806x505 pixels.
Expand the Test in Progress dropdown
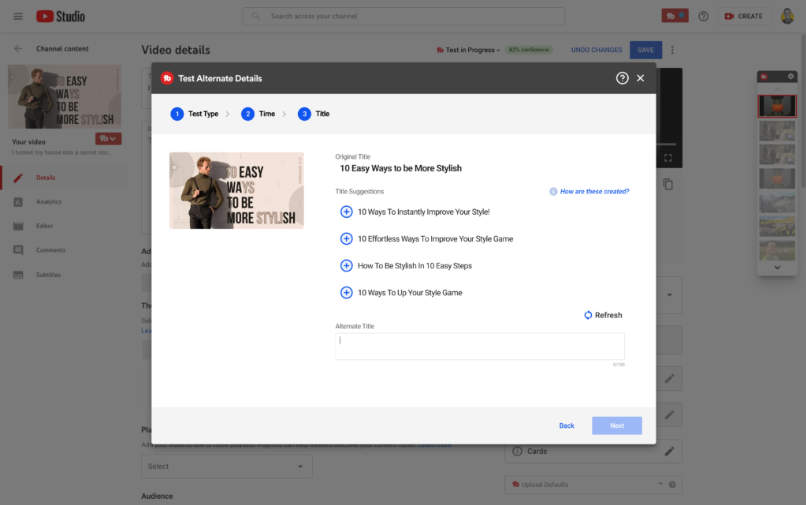tap(469, 50)
